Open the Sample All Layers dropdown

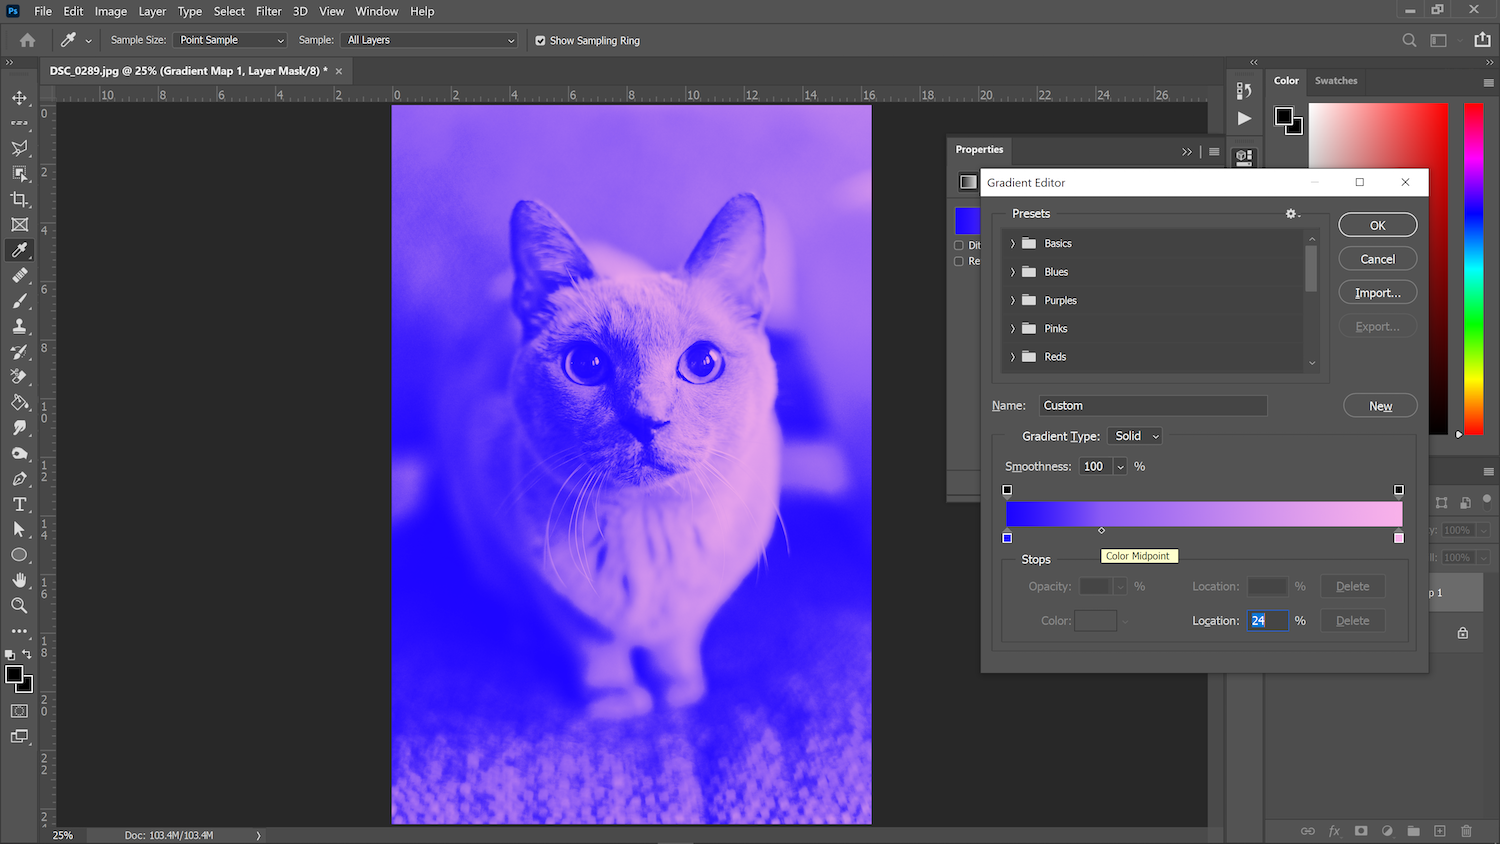coord(430,40)
